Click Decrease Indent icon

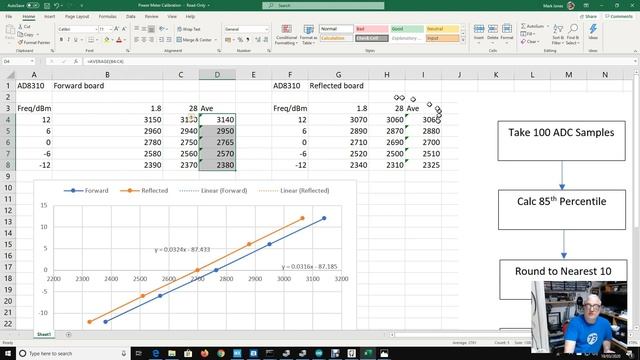[x=162, y=40]
